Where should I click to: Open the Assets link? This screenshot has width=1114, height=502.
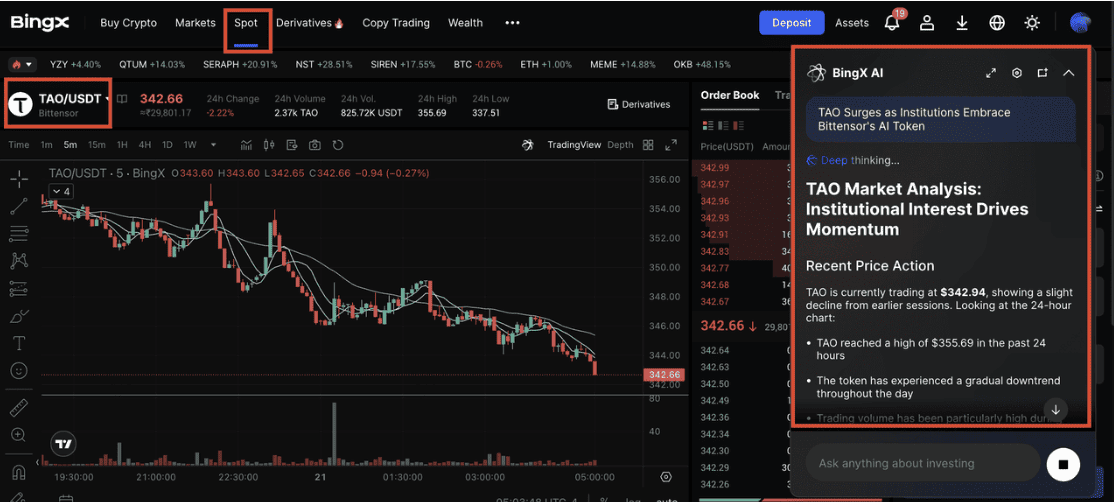tap(852, 22)
